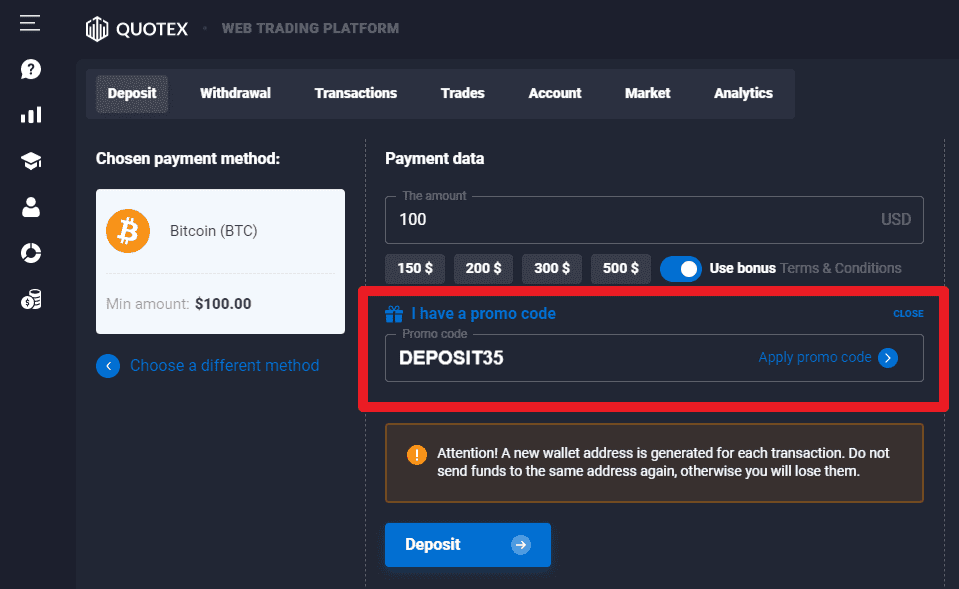Click the pie chart icon in the sidebar

[x=29, y=253]
